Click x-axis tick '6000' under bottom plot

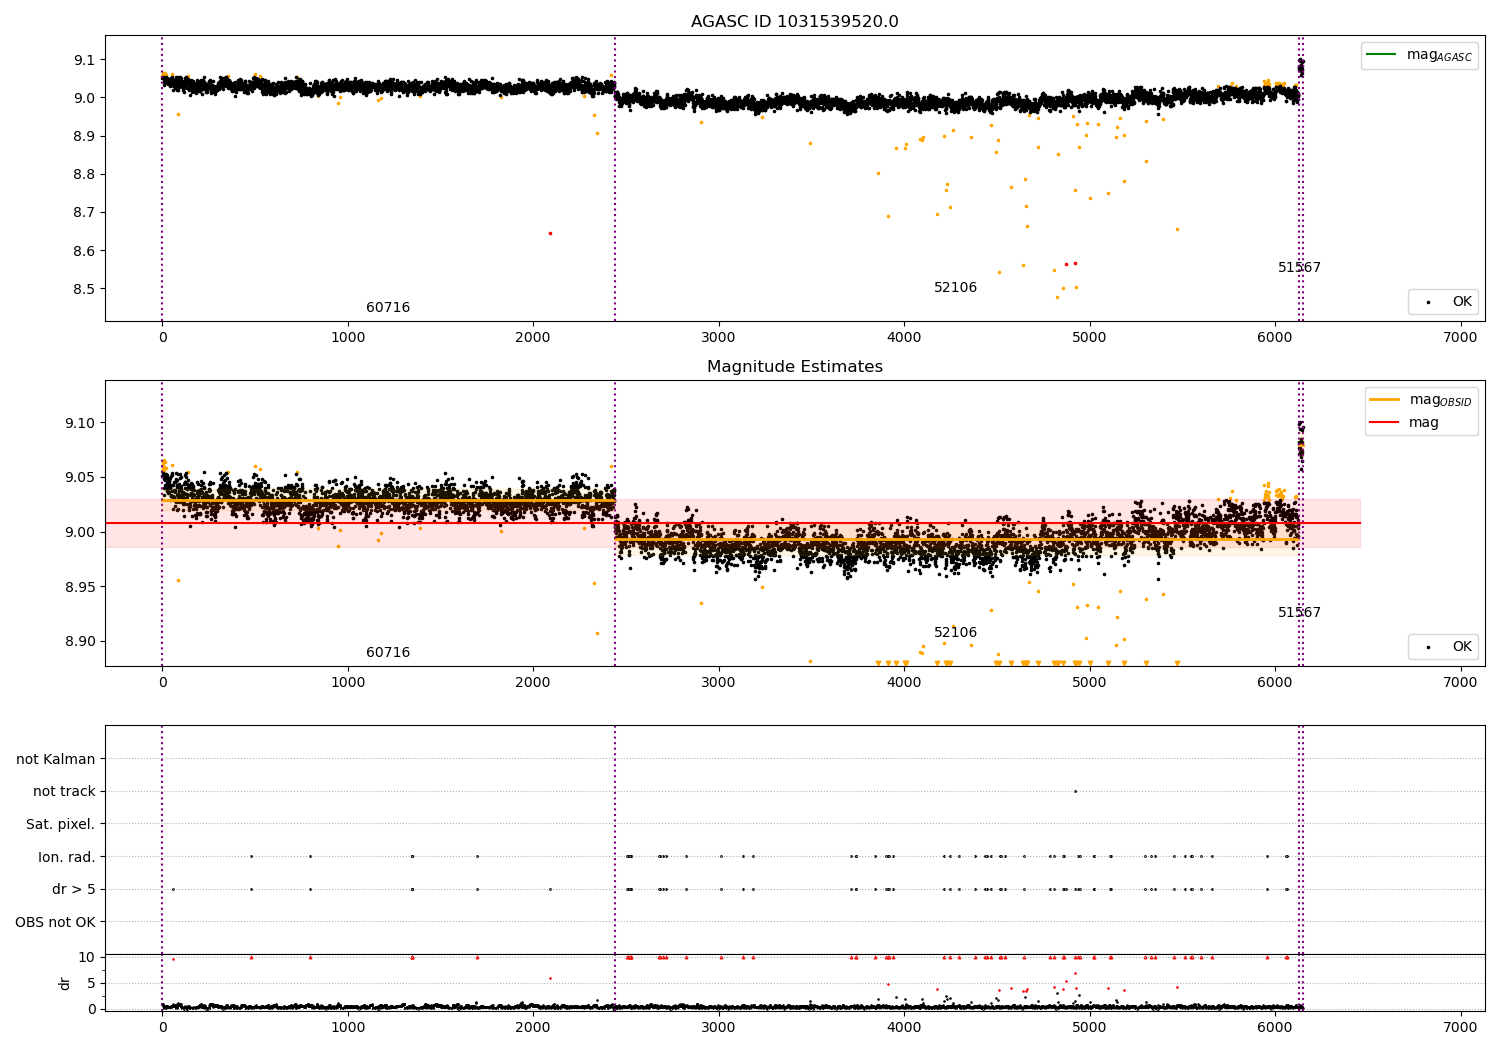coord(1275,1028)
